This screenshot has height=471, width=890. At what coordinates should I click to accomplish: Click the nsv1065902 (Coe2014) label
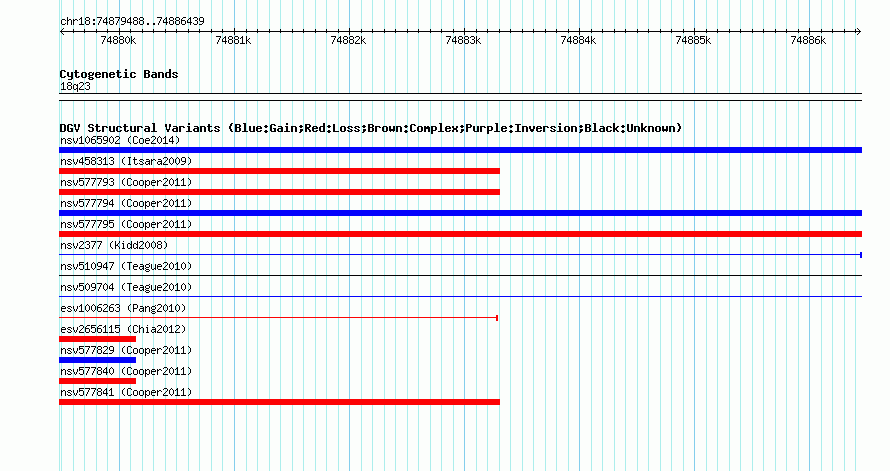[120, 140]
